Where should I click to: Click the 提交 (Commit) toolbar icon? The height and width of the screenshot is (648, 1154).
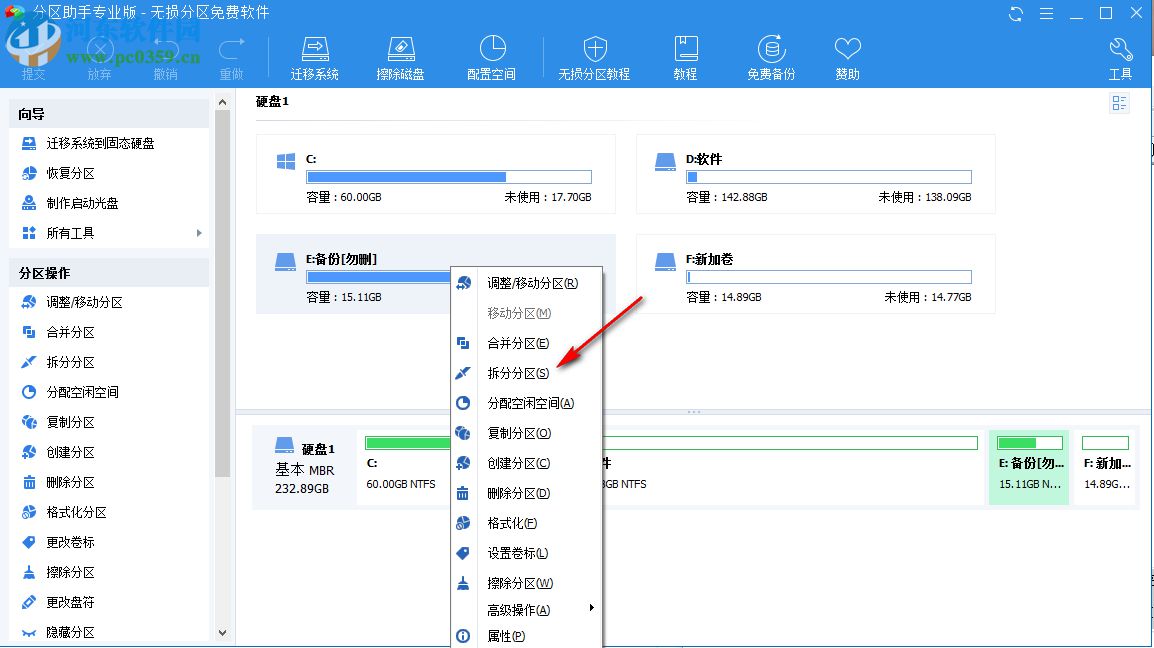point(33,55)
